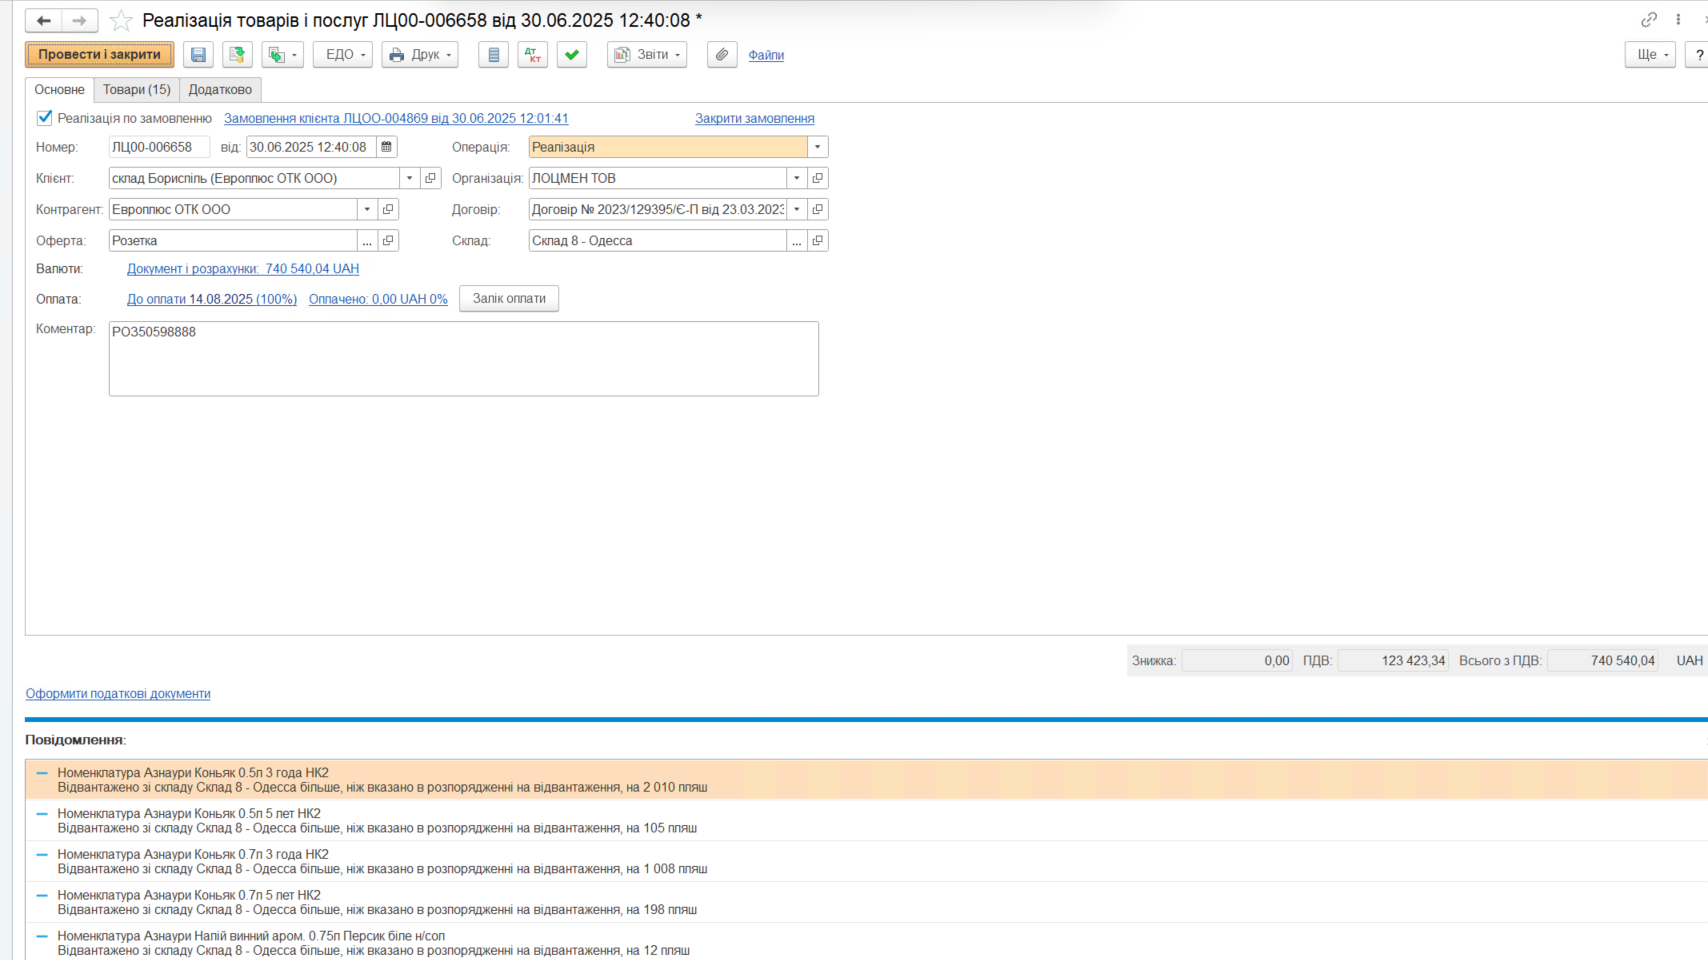Open the Оферта record icon
This screenshot has height=960, width=1708.
pyautogui.click(x=389, y=241)
